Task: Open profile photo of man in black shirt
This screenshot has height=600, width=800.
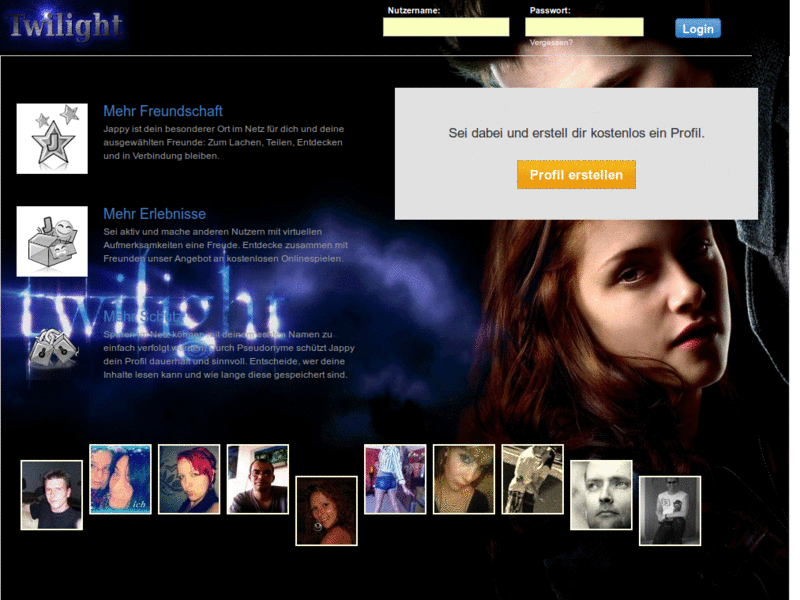Action: 52,495
